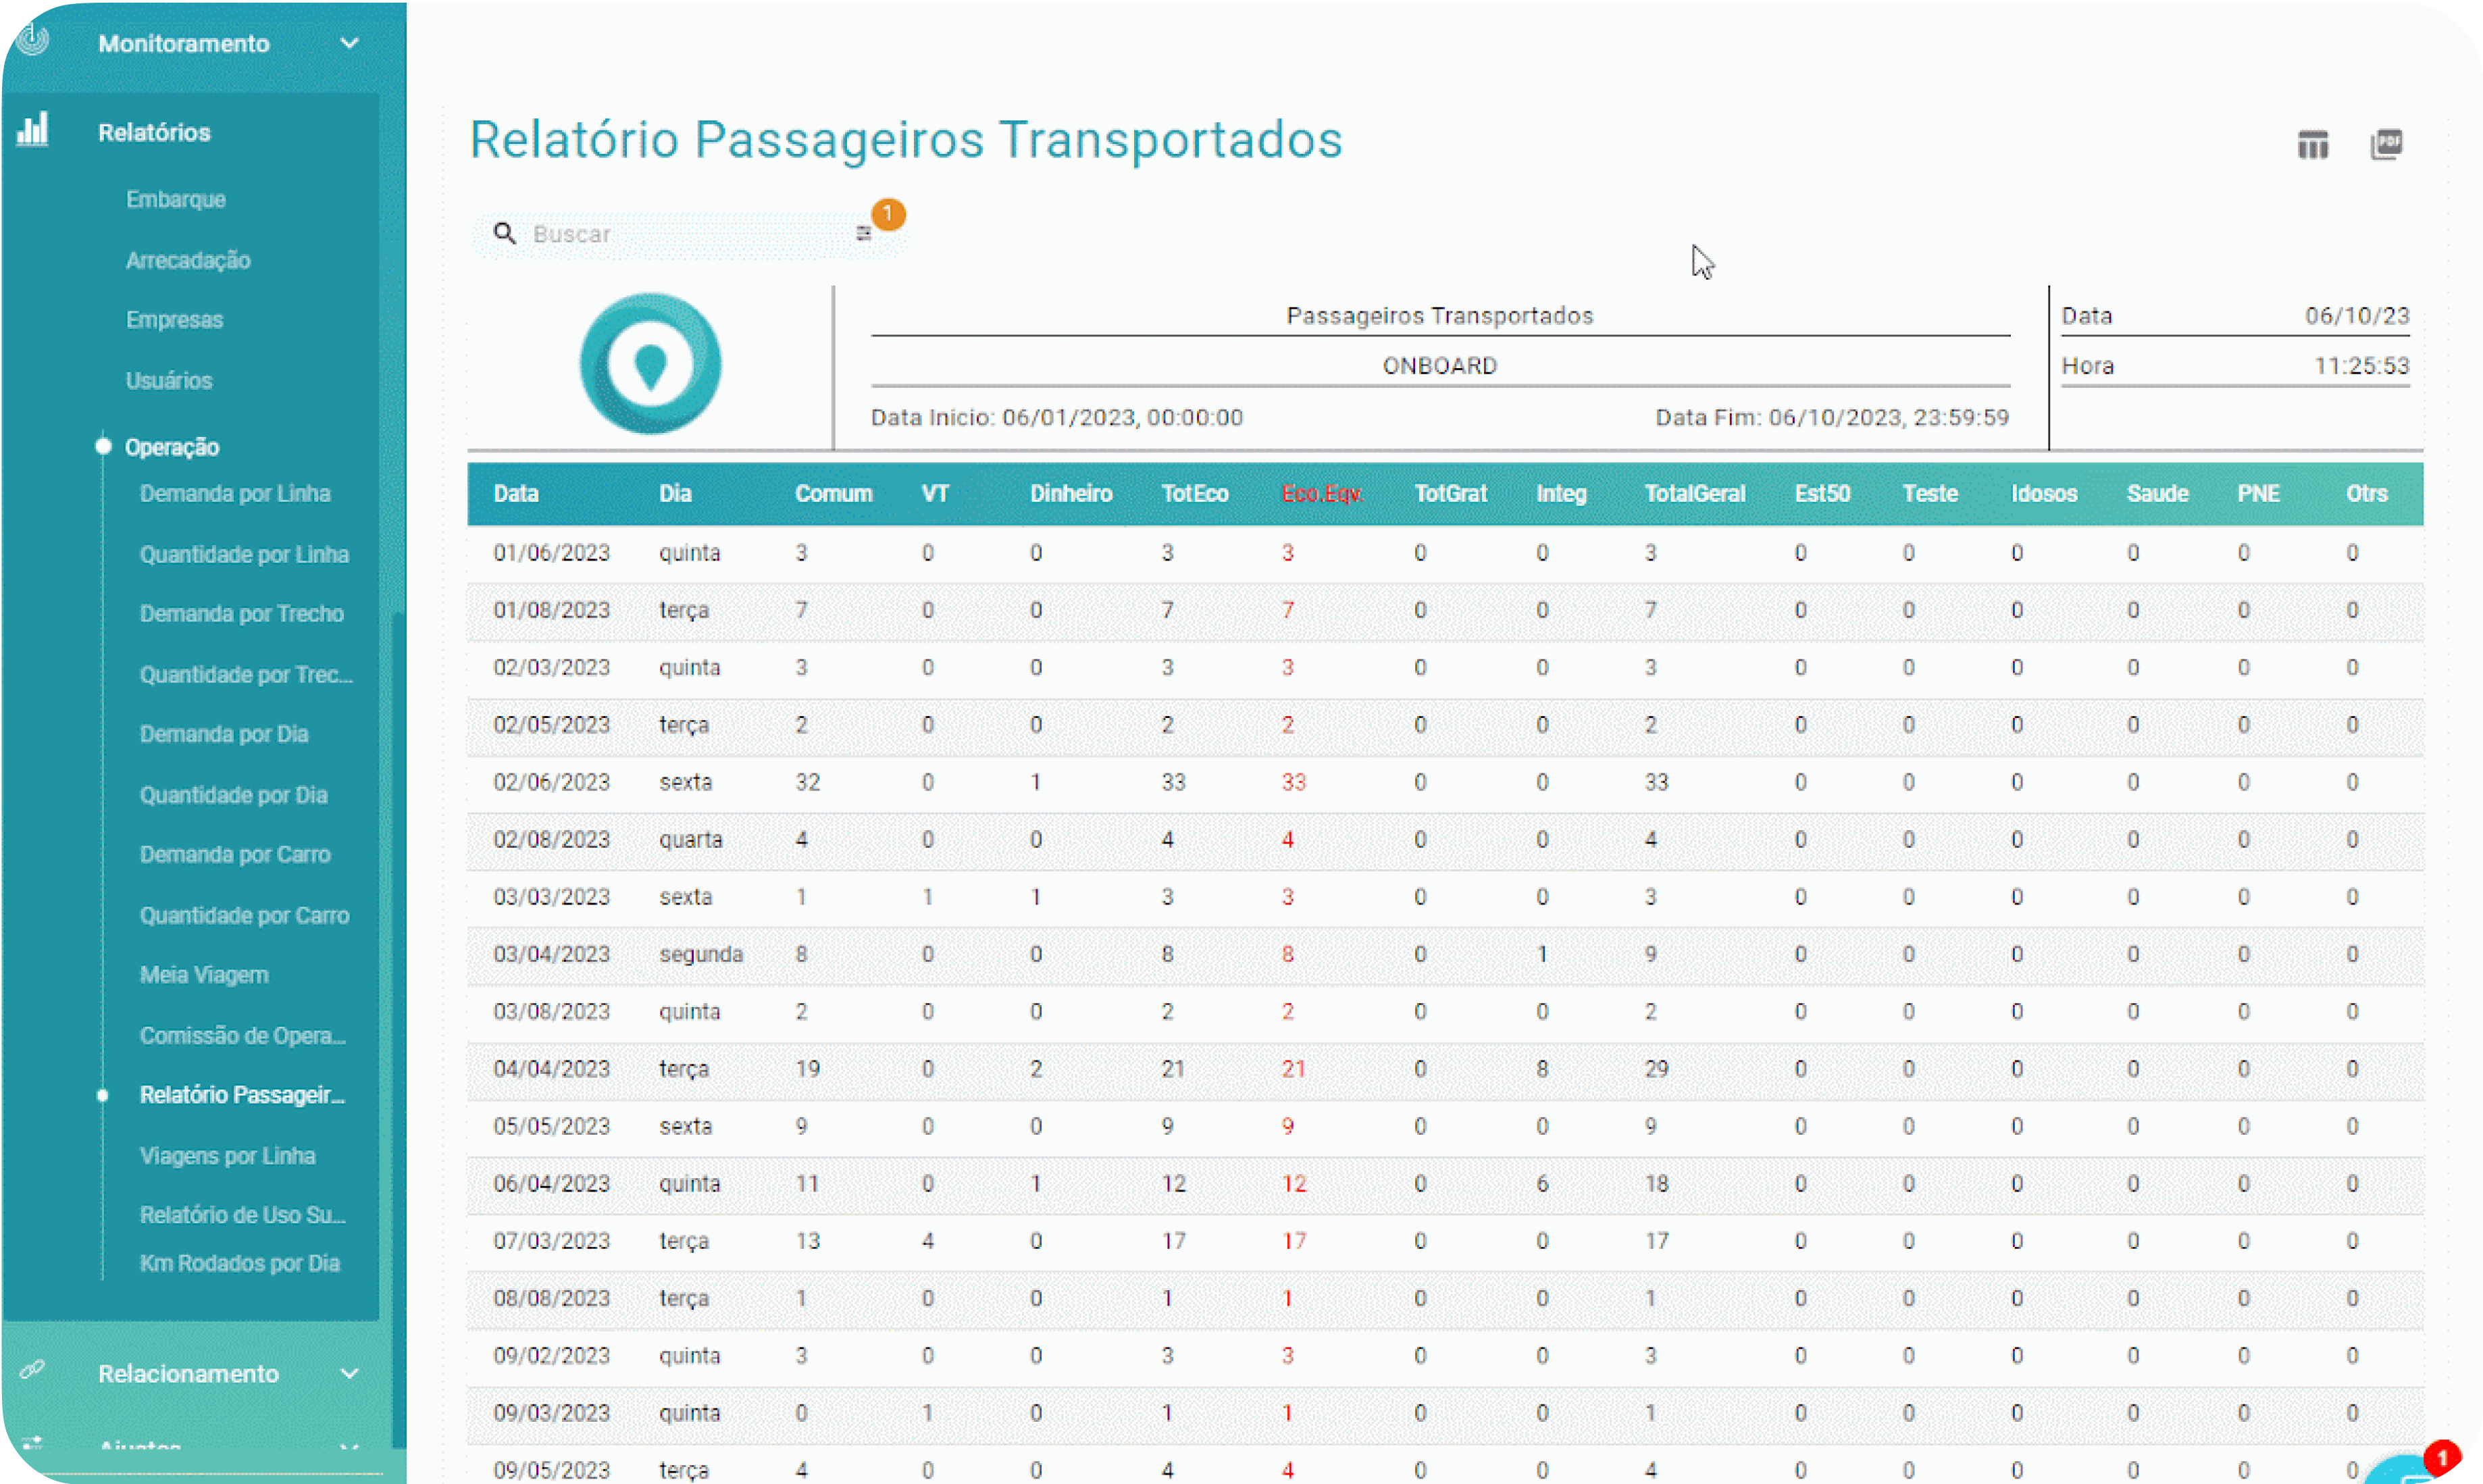The image size is (2483, 1484).
Task: Click the Relatórios bar chart icon
Action: pos(33,130)
